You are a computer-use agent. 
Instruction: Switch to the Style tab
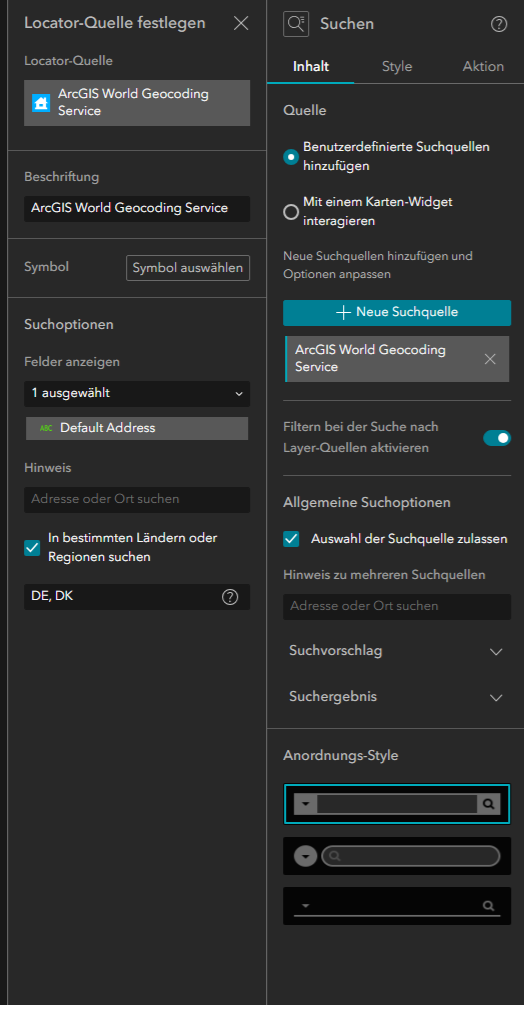397,66
